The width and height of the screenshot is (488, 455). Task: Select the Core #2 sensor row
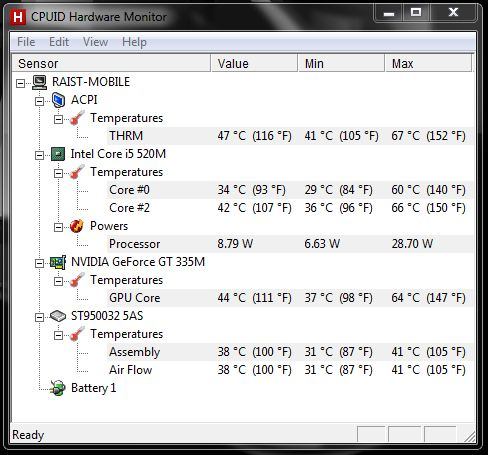pos(290,208)
